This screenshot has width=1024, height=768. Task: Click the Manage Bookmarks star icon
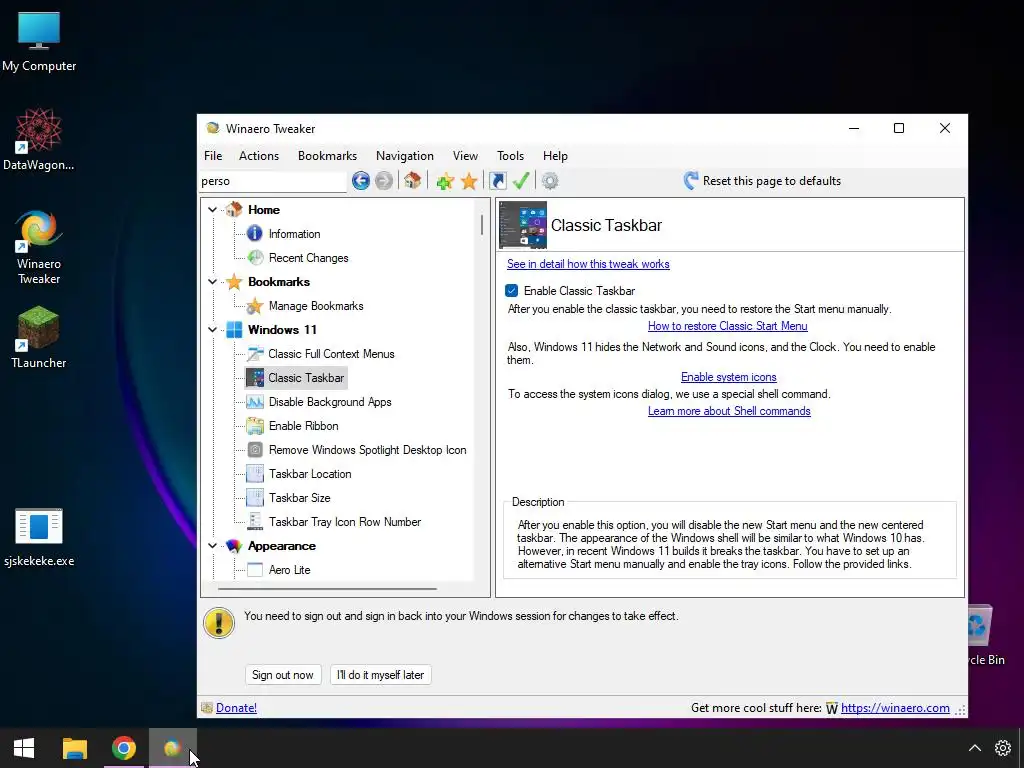click(255, 306)
